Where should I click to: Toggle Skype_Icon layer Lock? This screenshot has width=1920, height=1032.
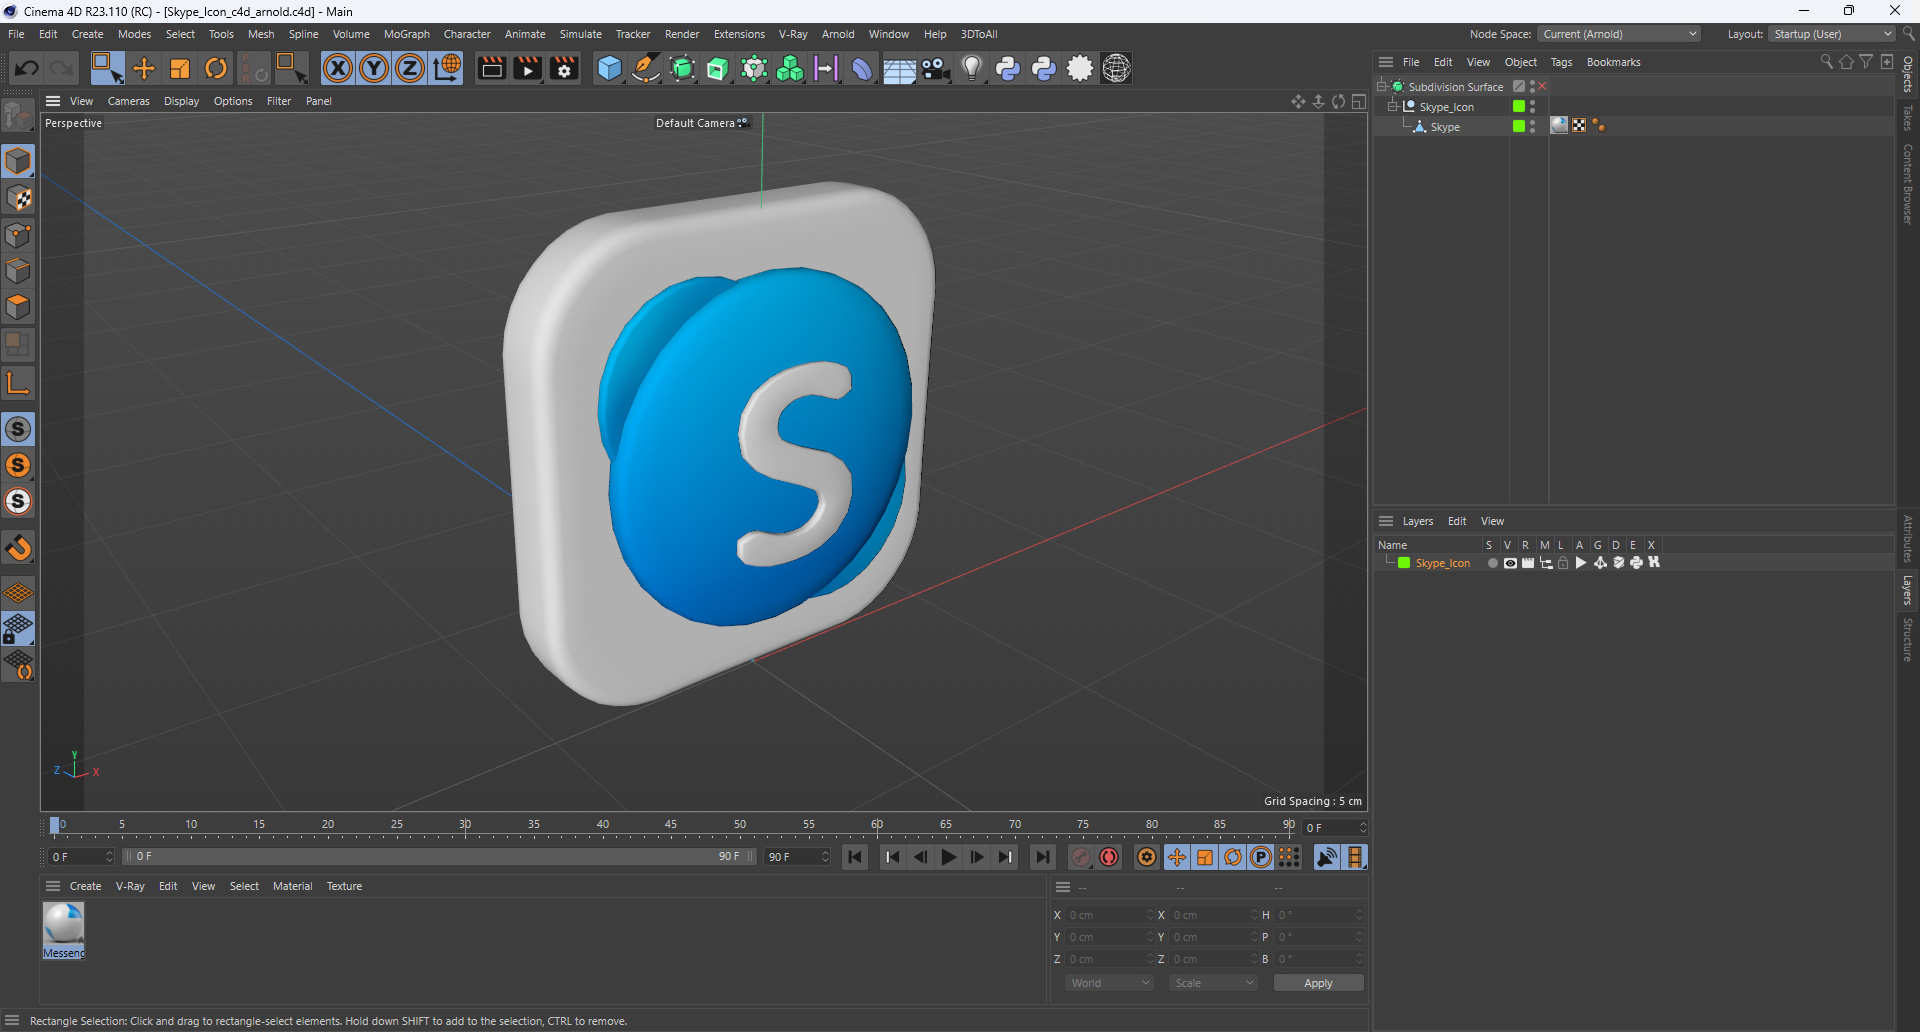click(1563, 563)
